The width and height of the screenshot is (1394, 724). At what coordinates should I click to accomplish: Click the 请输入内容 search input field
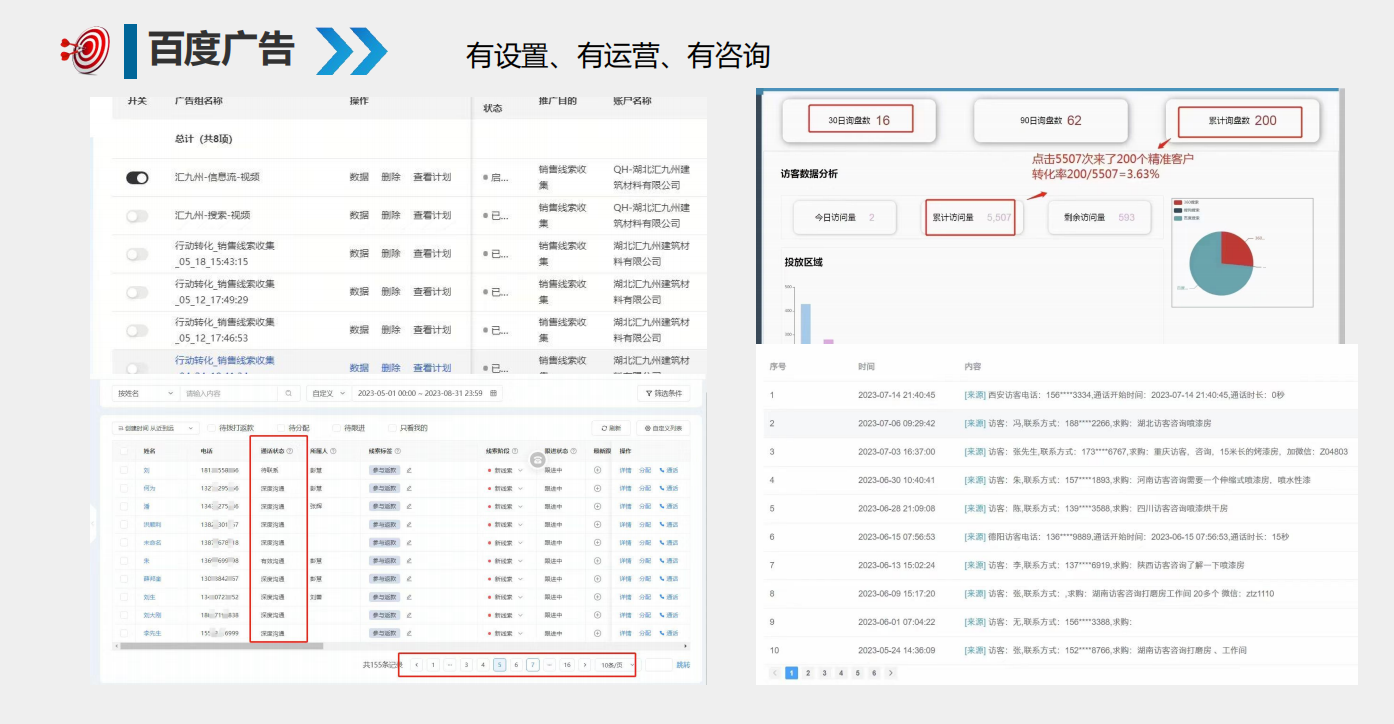click(229, 393)
